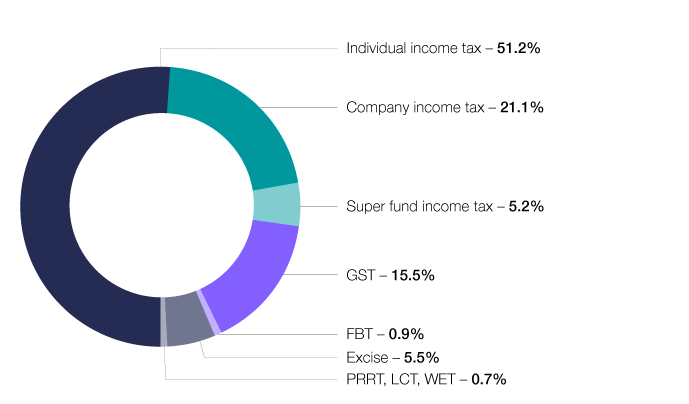Viewport: 689px width, 404px height.
Task: Click the 'Excise' label text
Action: pos(366,357)
